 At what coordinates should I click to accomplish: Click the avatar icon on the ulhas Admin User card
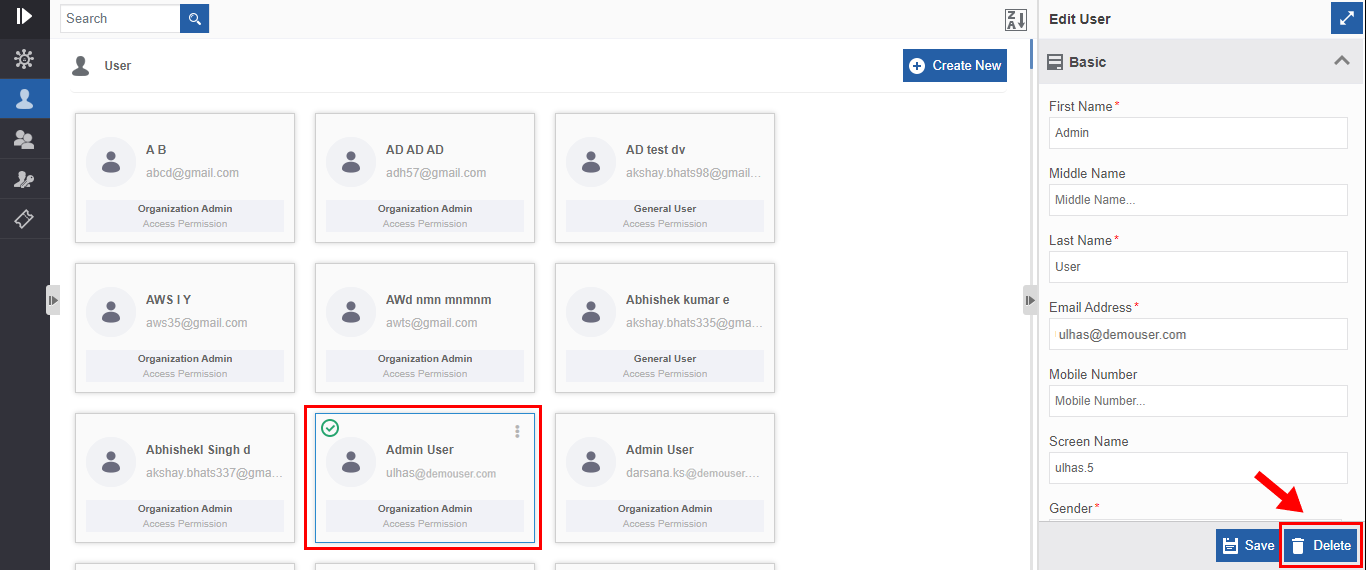[351, 462]
